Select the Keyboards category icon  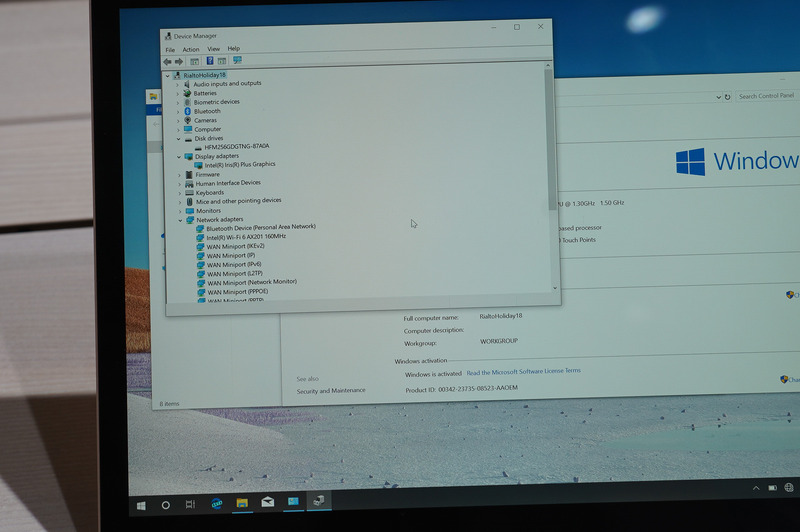coord(189,193)
